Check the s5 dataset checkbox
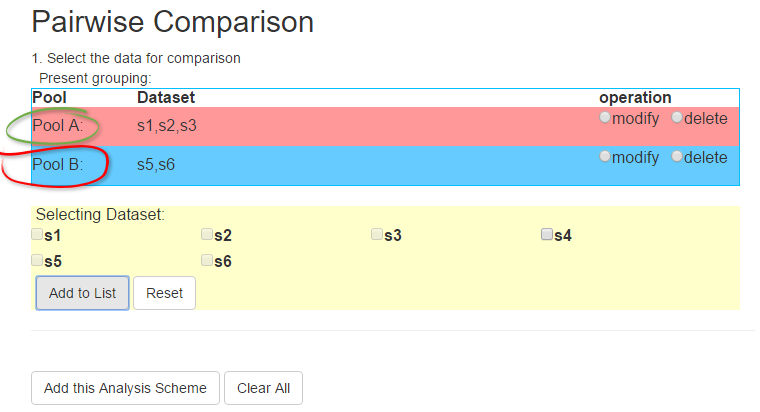Image resolution: width=760 pixels, height=412 pixels. (37, 260)
